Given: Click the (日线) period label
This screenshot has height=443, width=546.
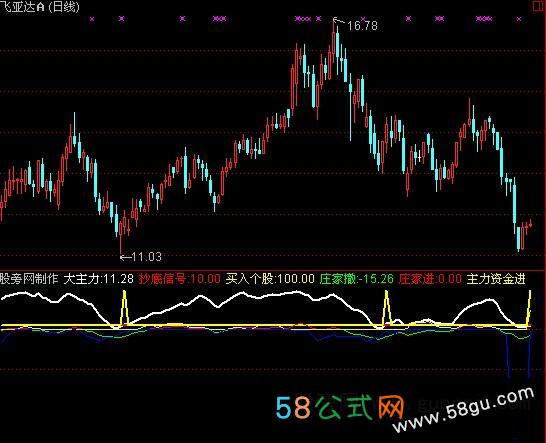Looking at the screenshot, I should (x=63, y=7).
